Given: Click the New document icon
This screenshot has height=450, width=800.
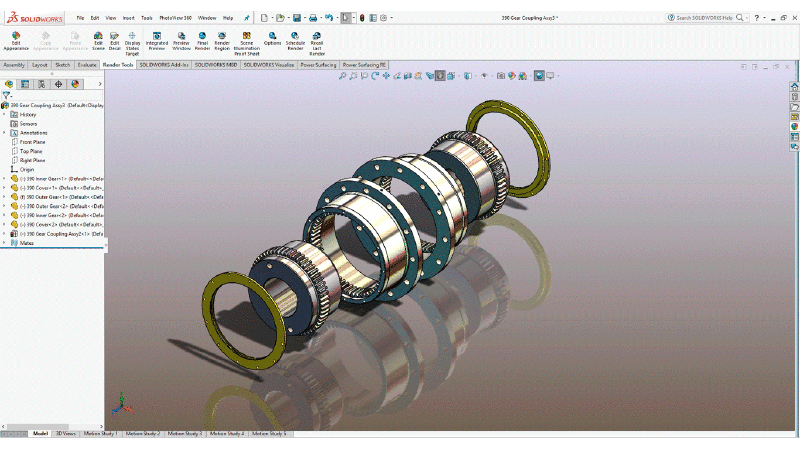Looking at the screenshot, I should (264, 18).
